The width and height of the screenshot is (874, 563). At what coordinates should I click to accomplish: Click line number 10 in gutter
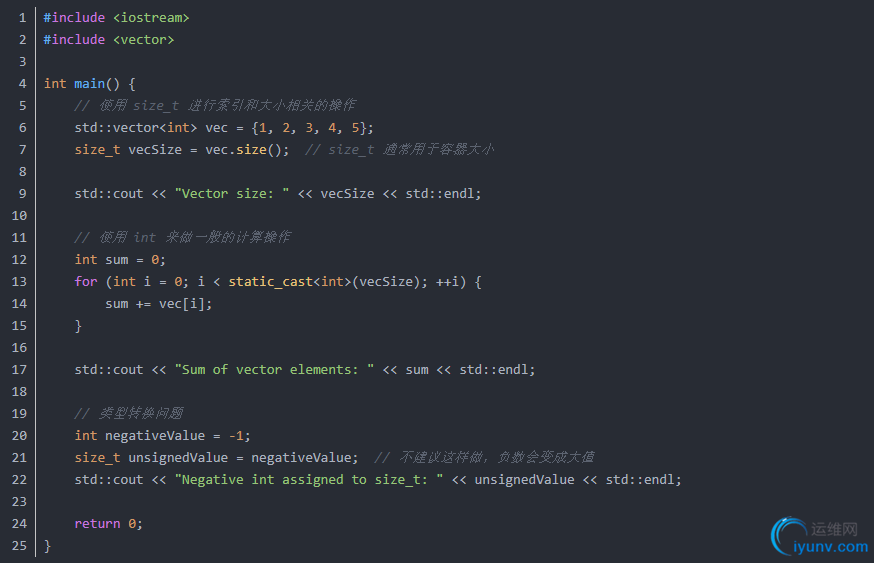tap(19, 216)
